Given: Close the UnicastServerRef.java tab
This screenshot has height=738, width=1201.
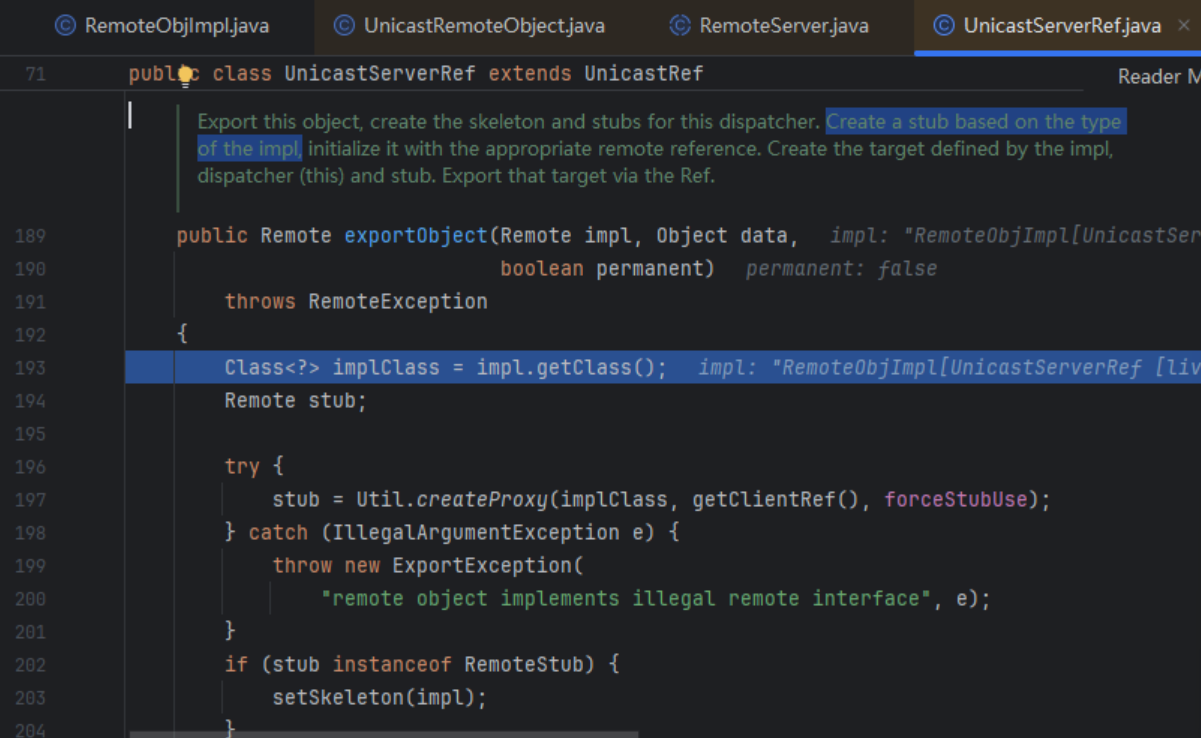Looking at the screenshot, I should tap(1183, 26).
